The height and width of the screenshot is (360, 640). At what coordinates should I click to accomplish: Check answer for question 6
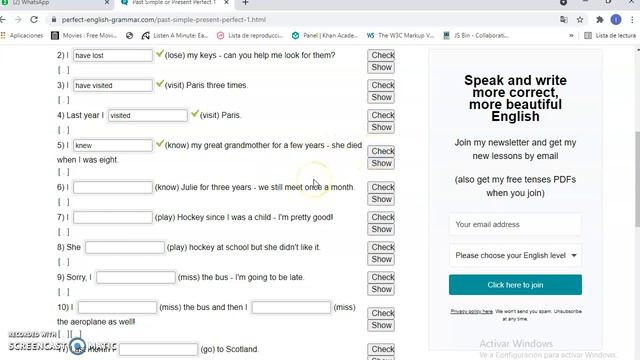381,187
